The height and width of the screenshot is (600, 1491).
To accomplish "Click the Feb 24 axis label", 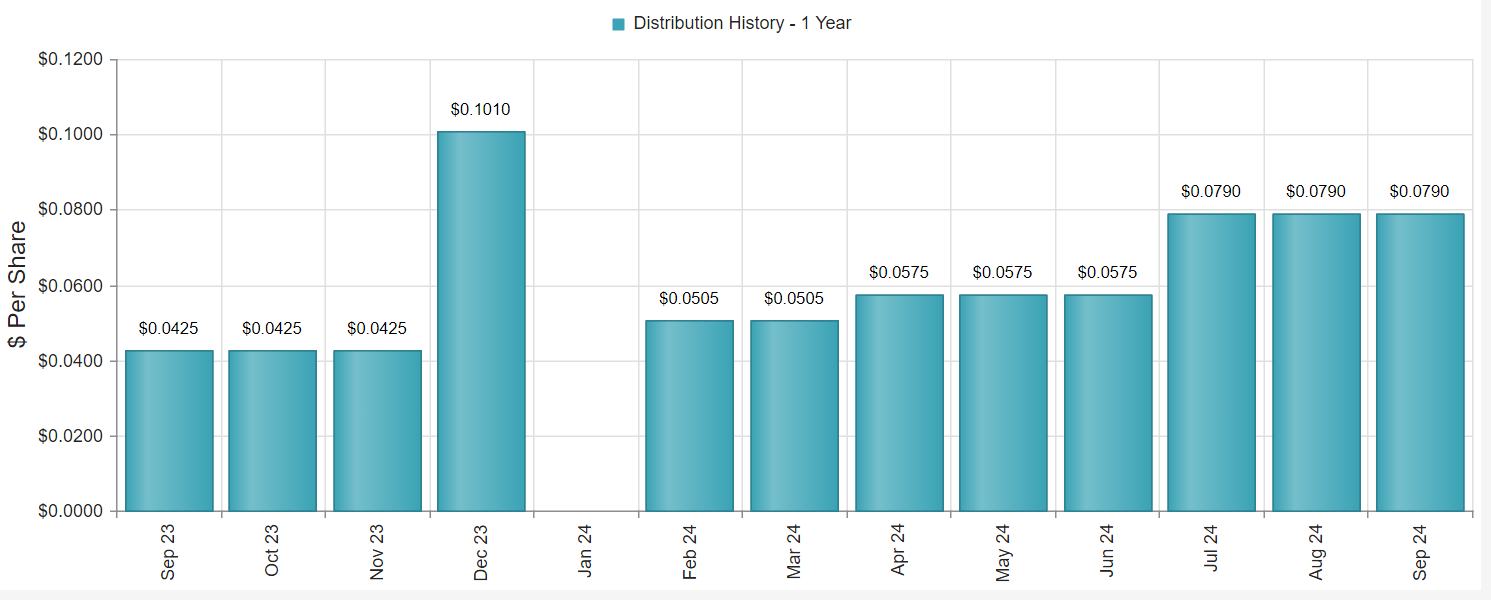I will click(689, 551).
